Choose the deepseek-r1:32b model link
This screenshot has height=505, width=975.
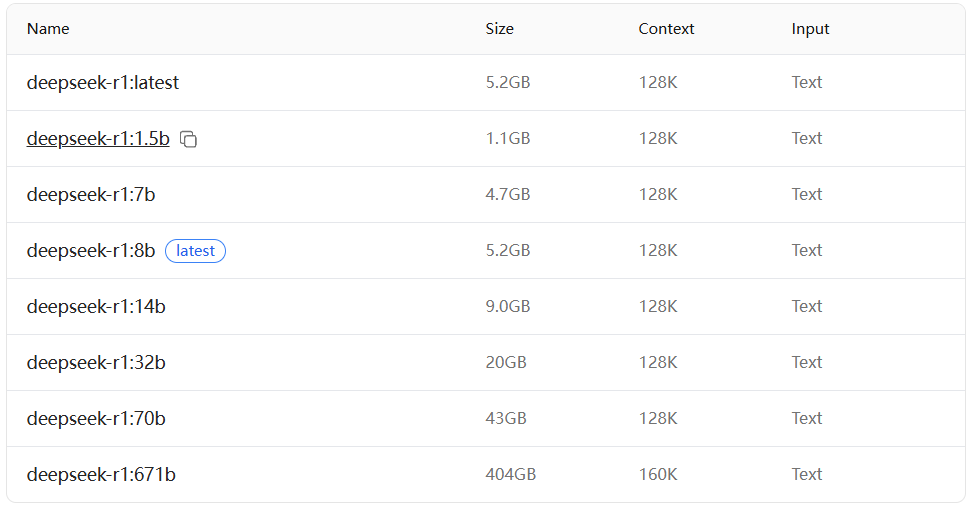96,363
